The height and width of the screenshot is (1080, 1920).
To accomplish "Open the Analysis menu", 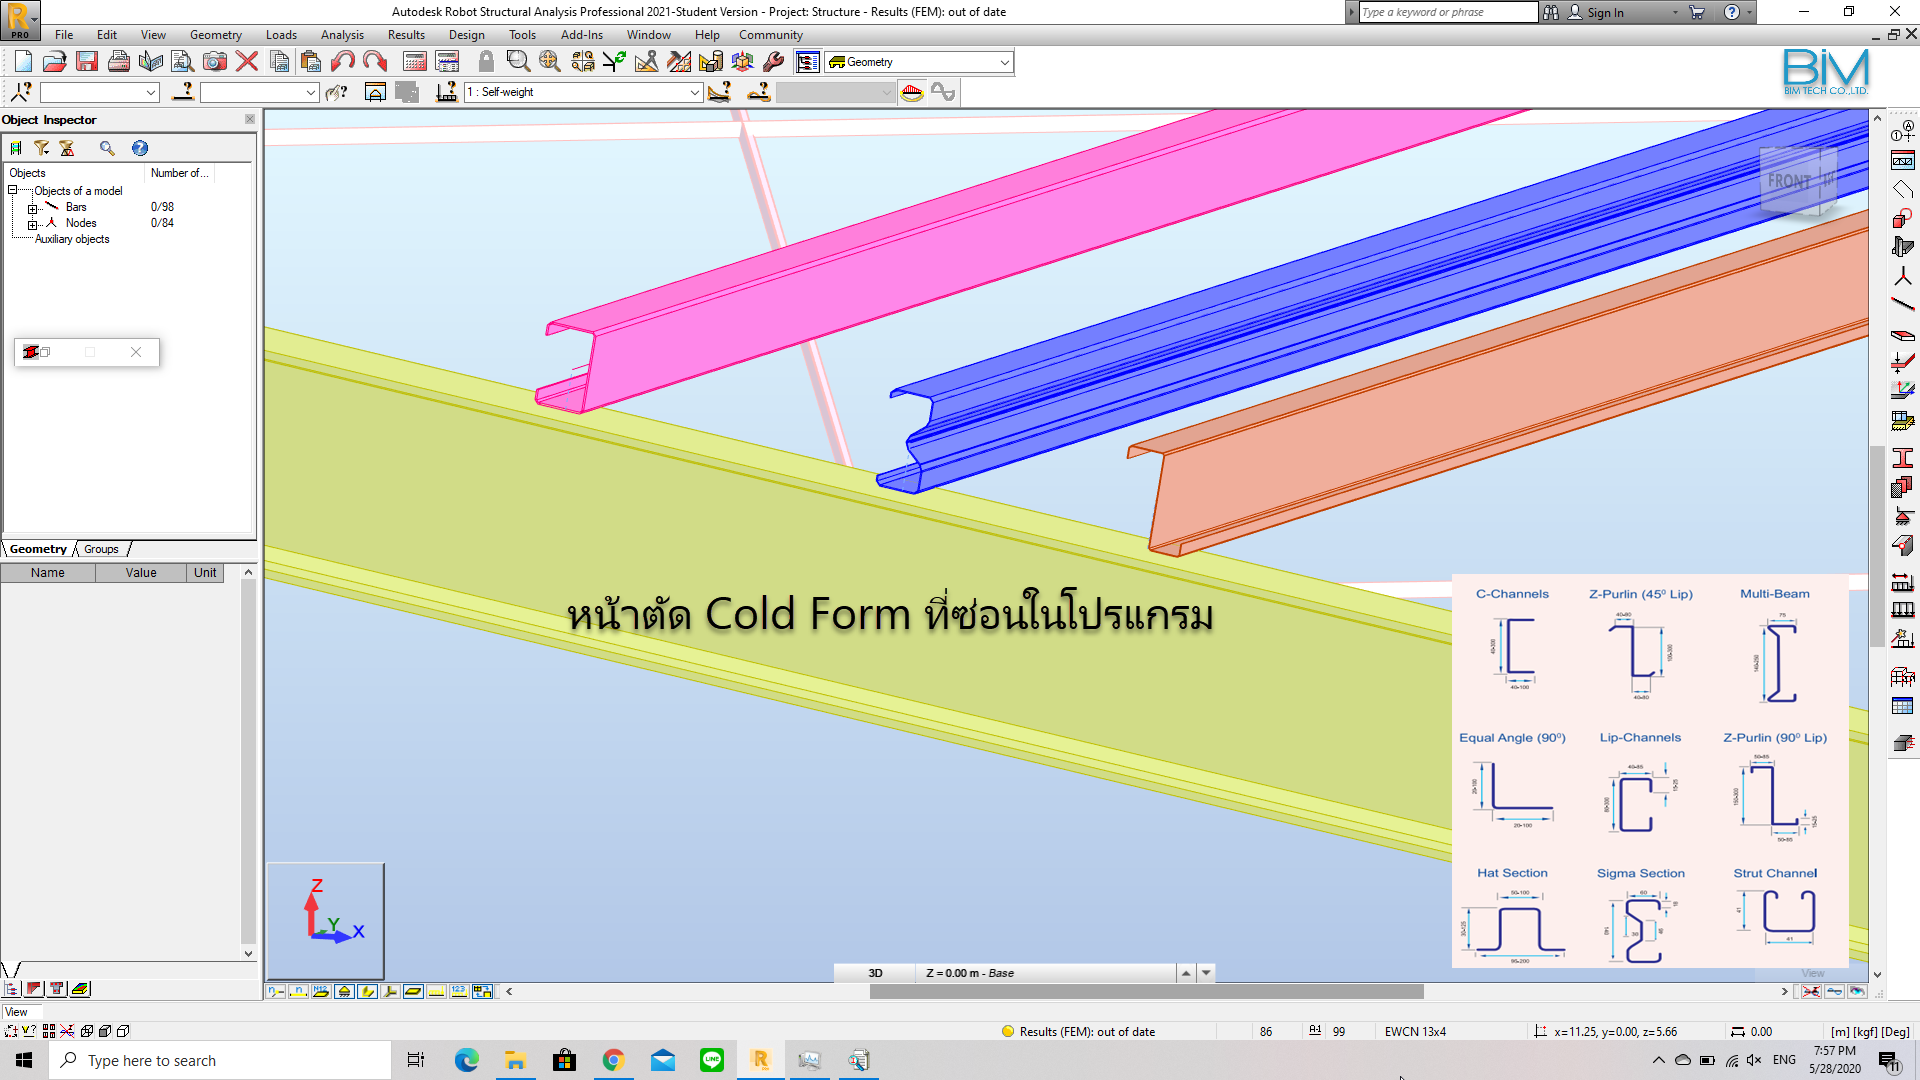I will 342,35.
